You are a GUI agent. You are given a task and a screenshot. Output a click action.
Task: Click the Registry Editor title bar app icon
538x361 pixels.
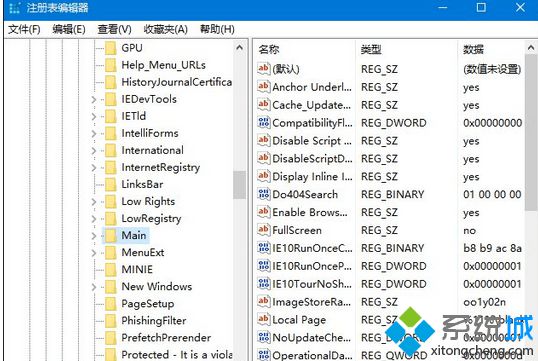point(14,8)
